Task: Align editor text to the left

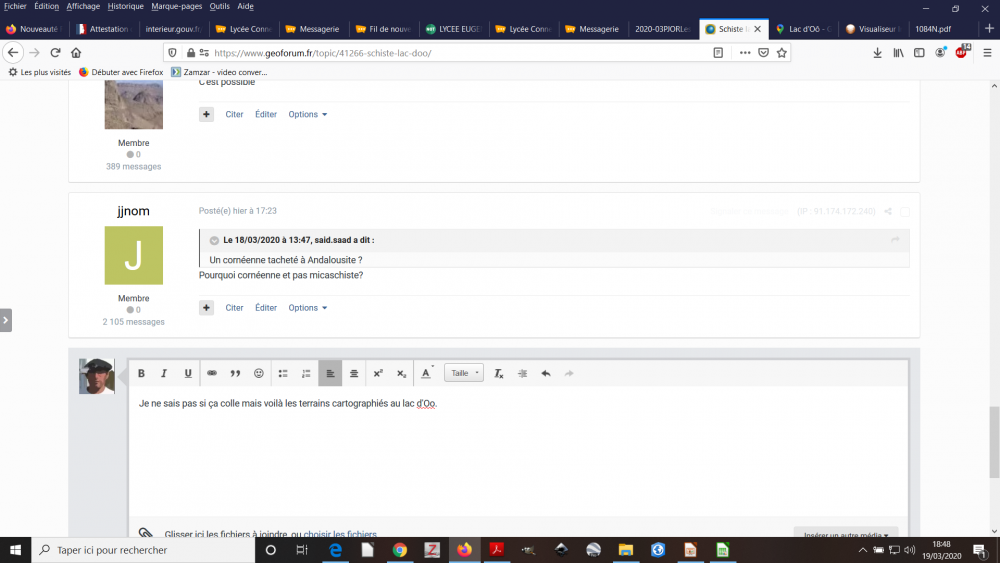Action: (330, 374)
